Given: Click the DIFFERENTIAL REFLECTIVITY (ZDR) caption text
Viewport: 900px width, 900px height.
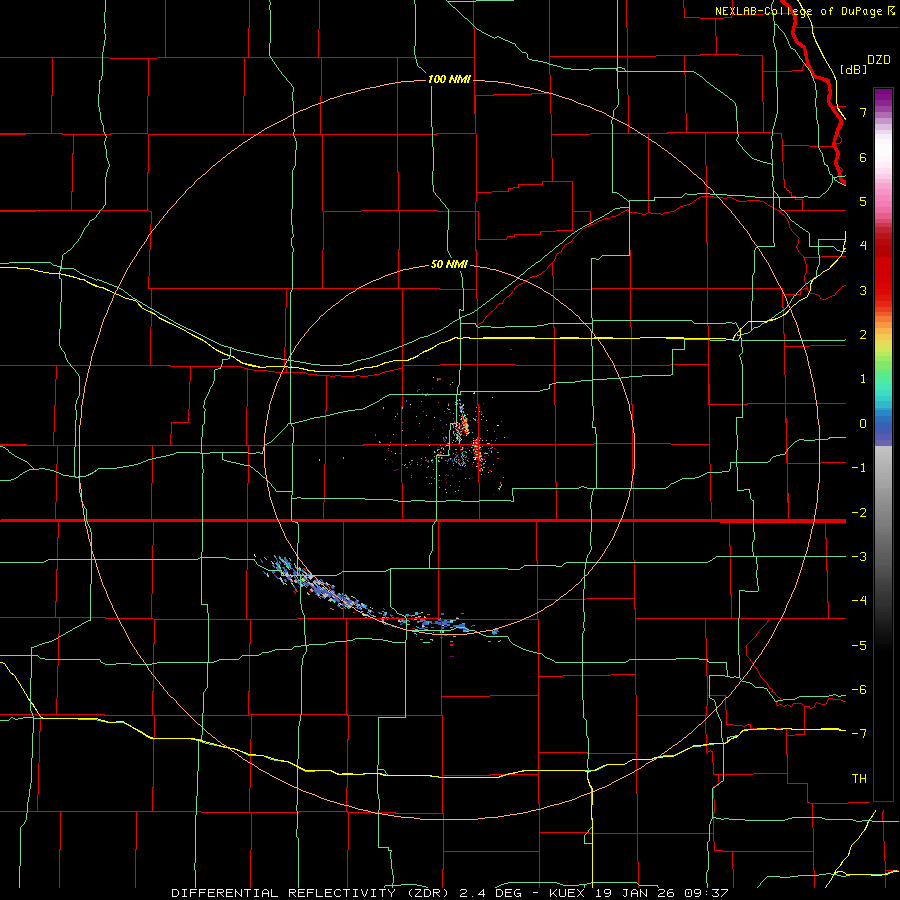Looking at the screenshot, I should [x=312, y=893].
